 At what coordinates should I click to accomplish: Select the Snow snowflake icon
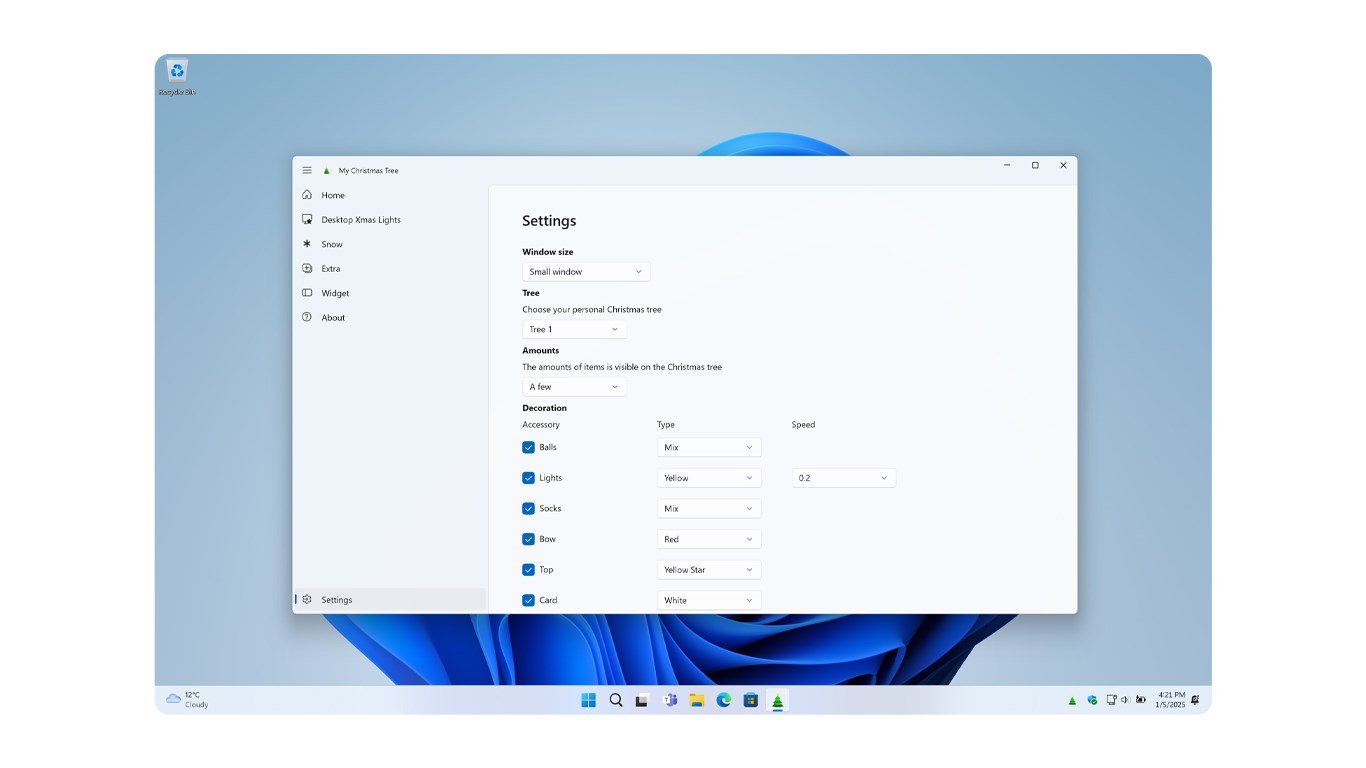[x=307, y=244]
